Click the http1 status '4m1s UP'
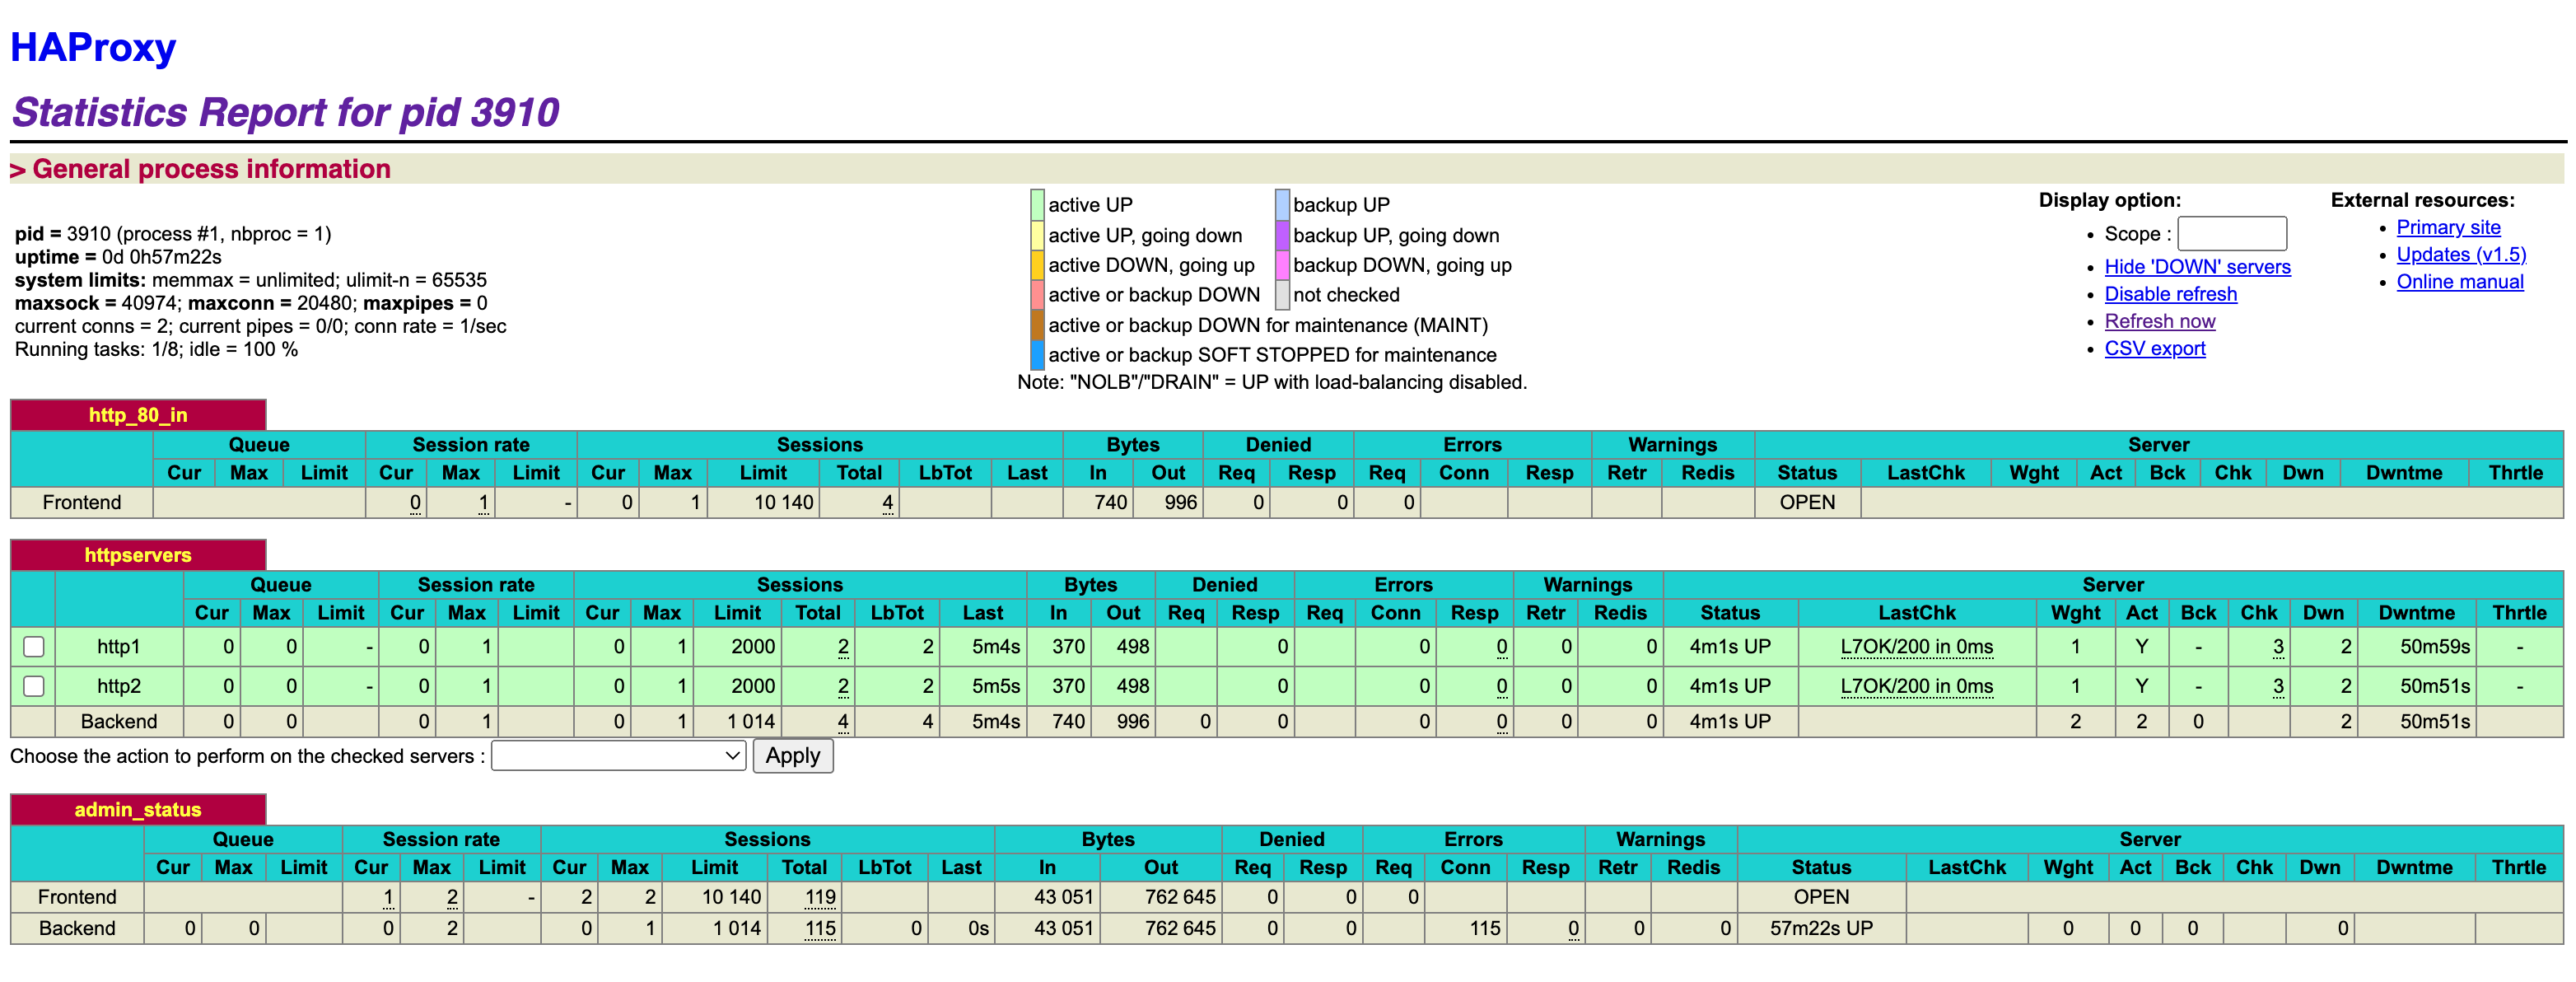Screen dimensions: 2576x982 point(1730,647)
